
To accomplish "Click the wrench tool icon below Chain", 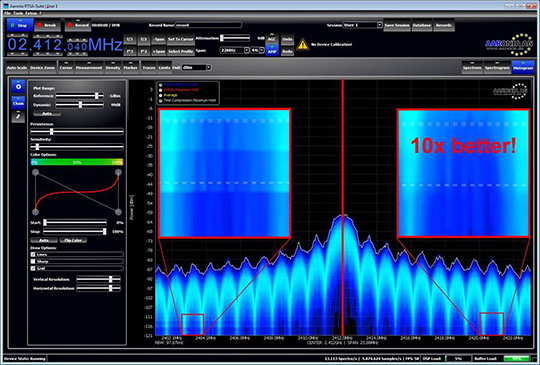I will pos(18,116).
